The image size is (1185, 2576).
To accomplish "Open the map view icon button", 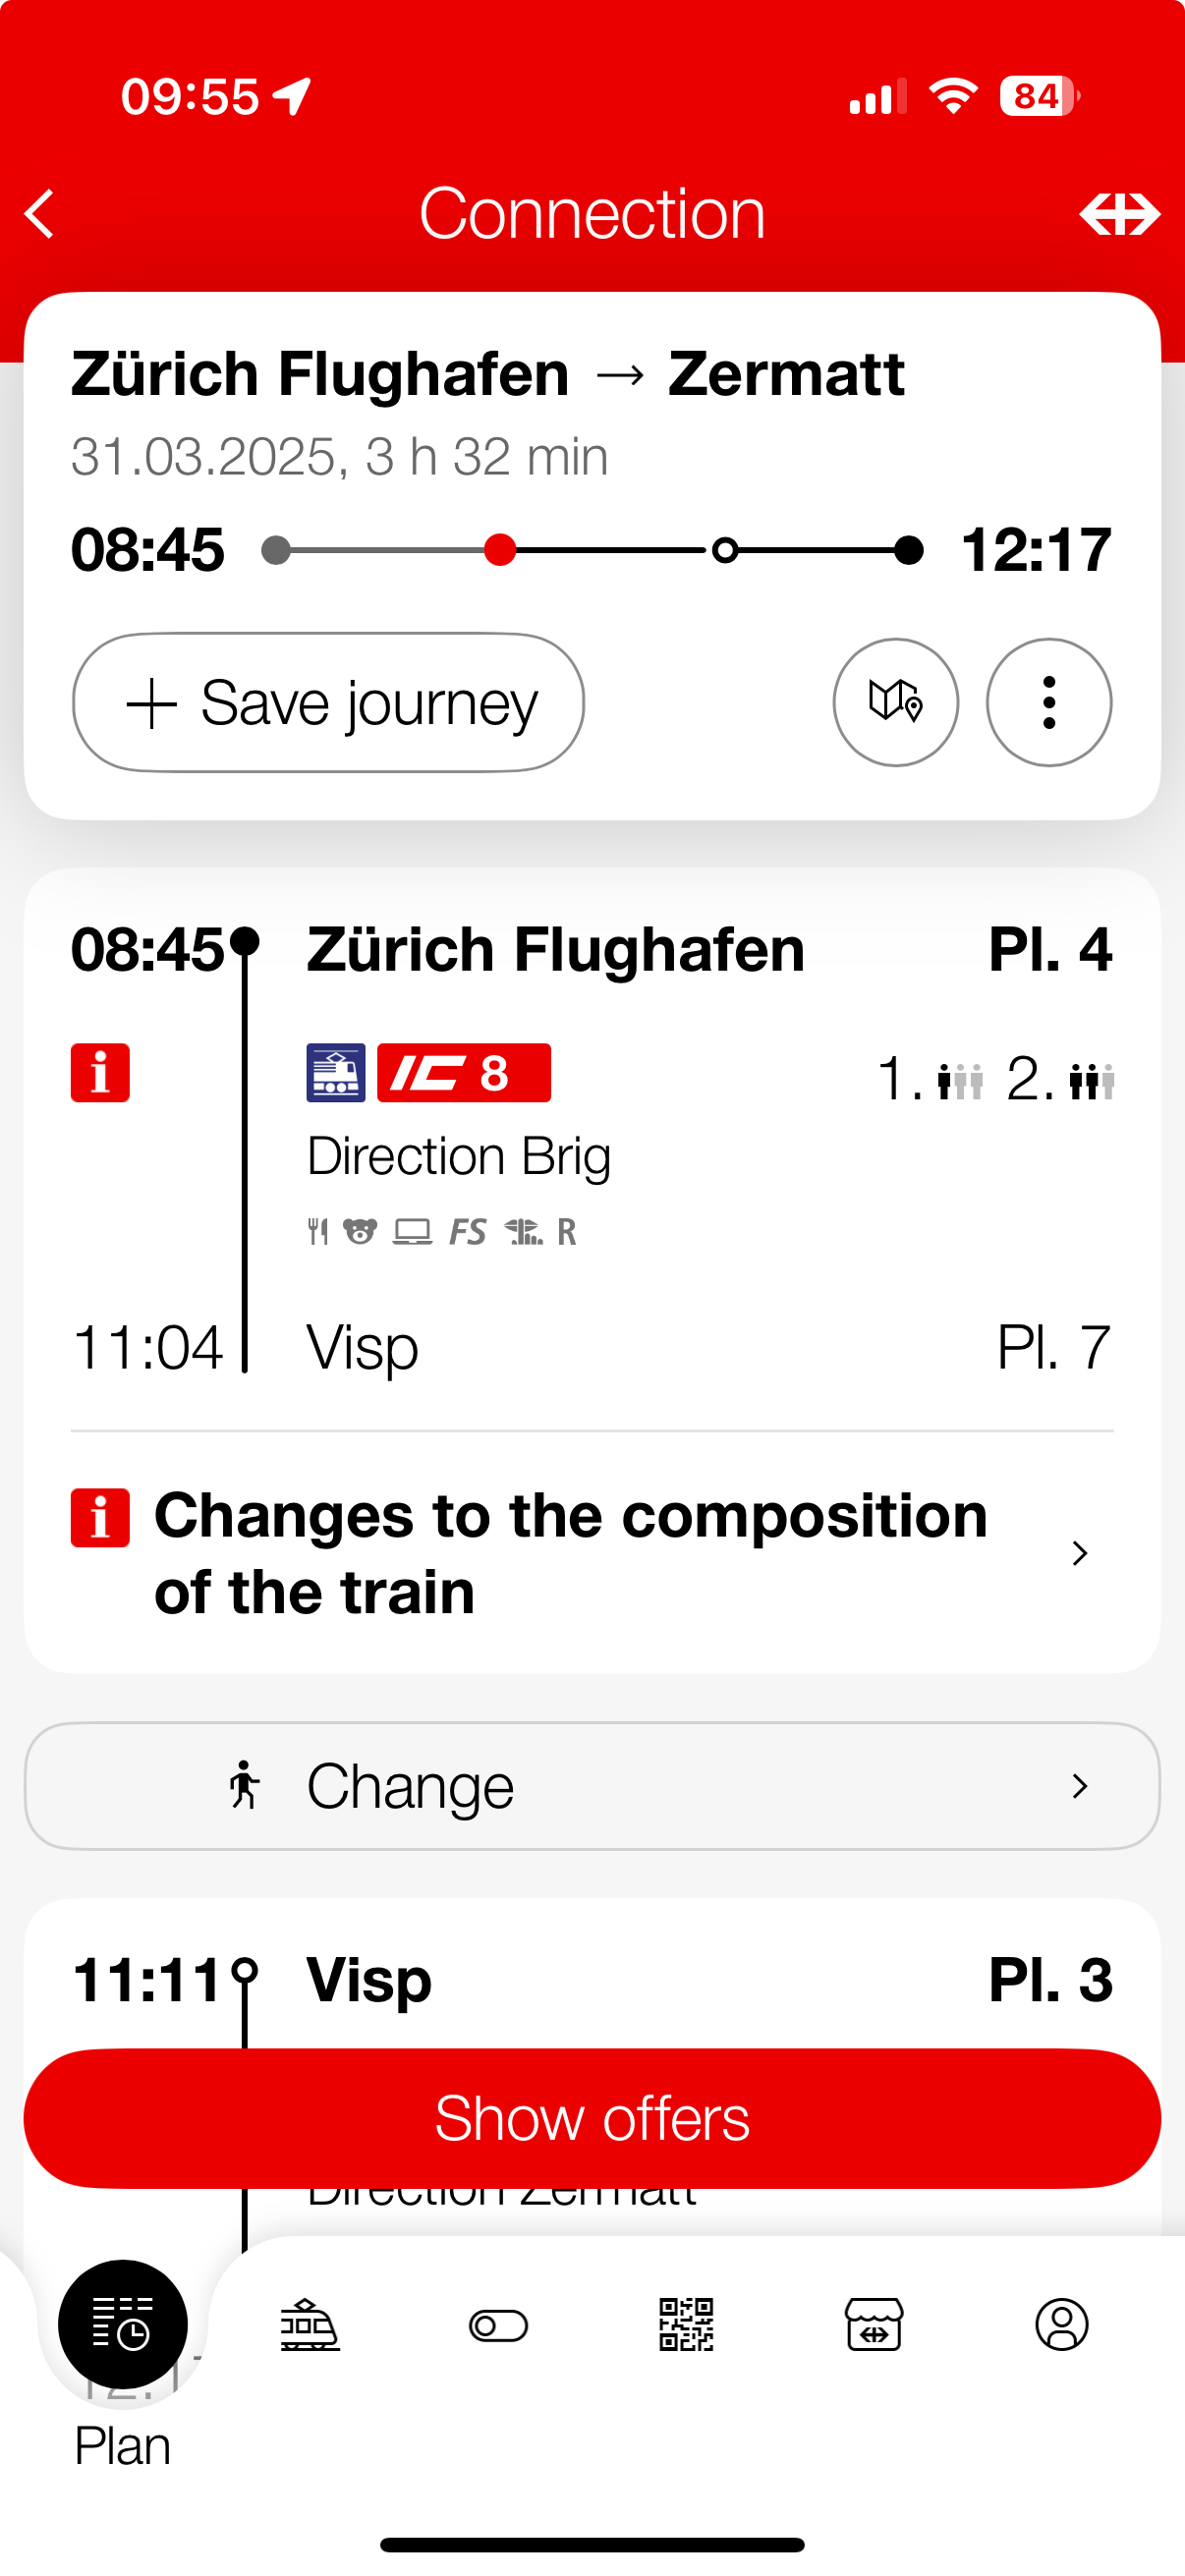I will click(x=895, y=702).
